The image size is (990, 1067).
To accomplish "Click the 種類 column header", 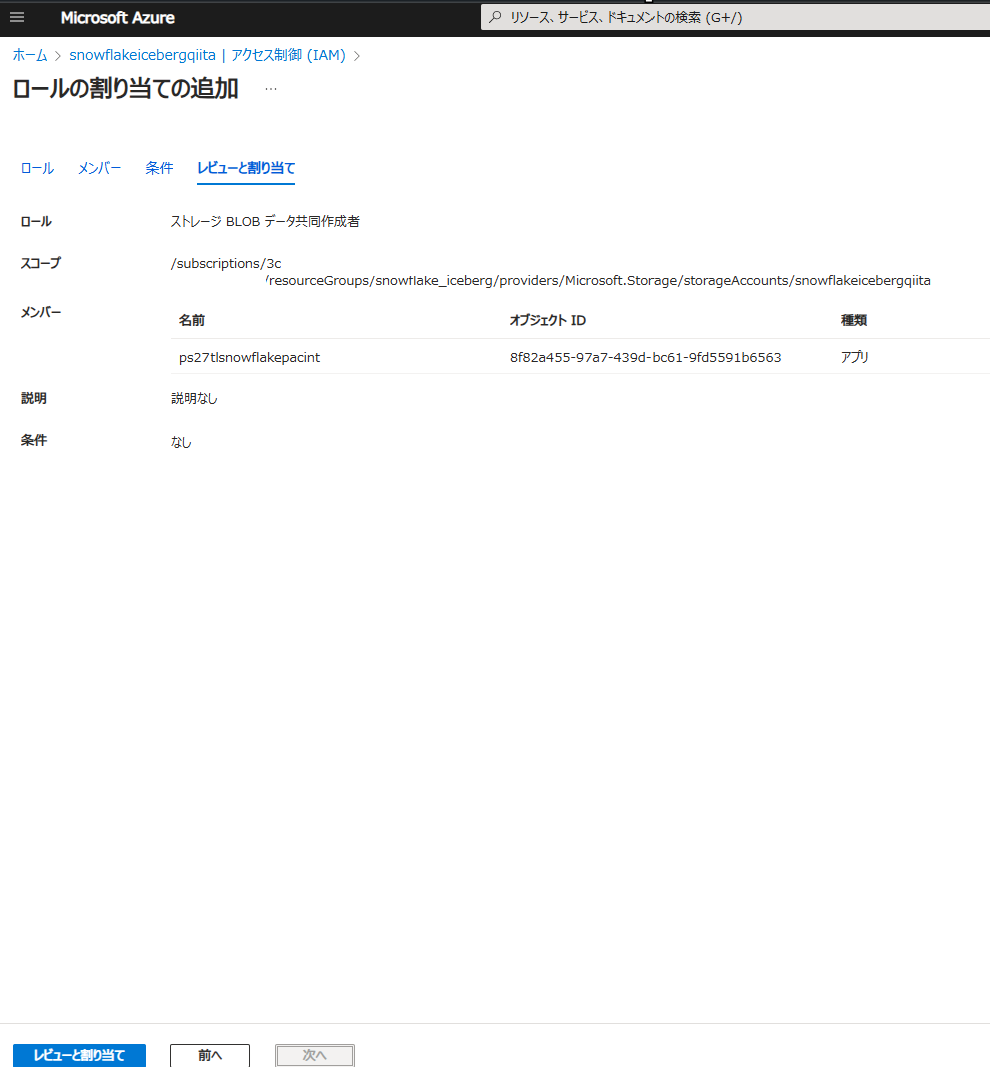I will tap(854, 320).
